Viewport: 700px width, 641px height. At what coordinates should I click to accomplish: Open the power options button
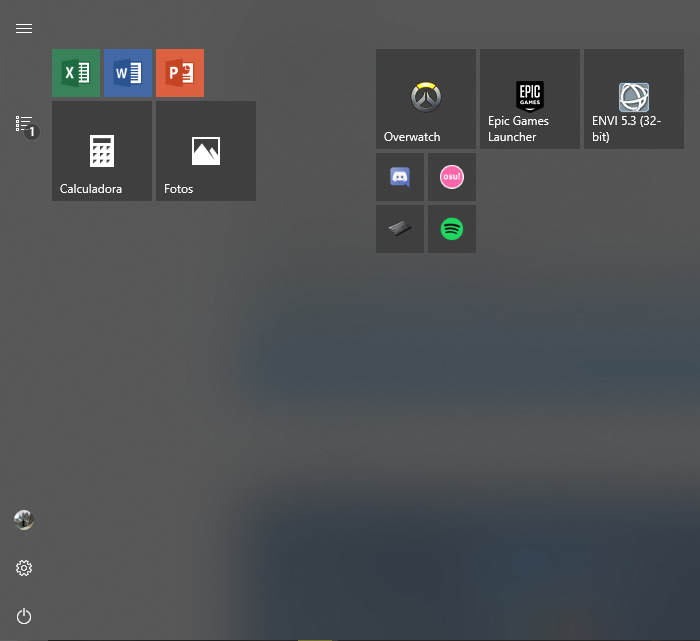coord(24,616)
